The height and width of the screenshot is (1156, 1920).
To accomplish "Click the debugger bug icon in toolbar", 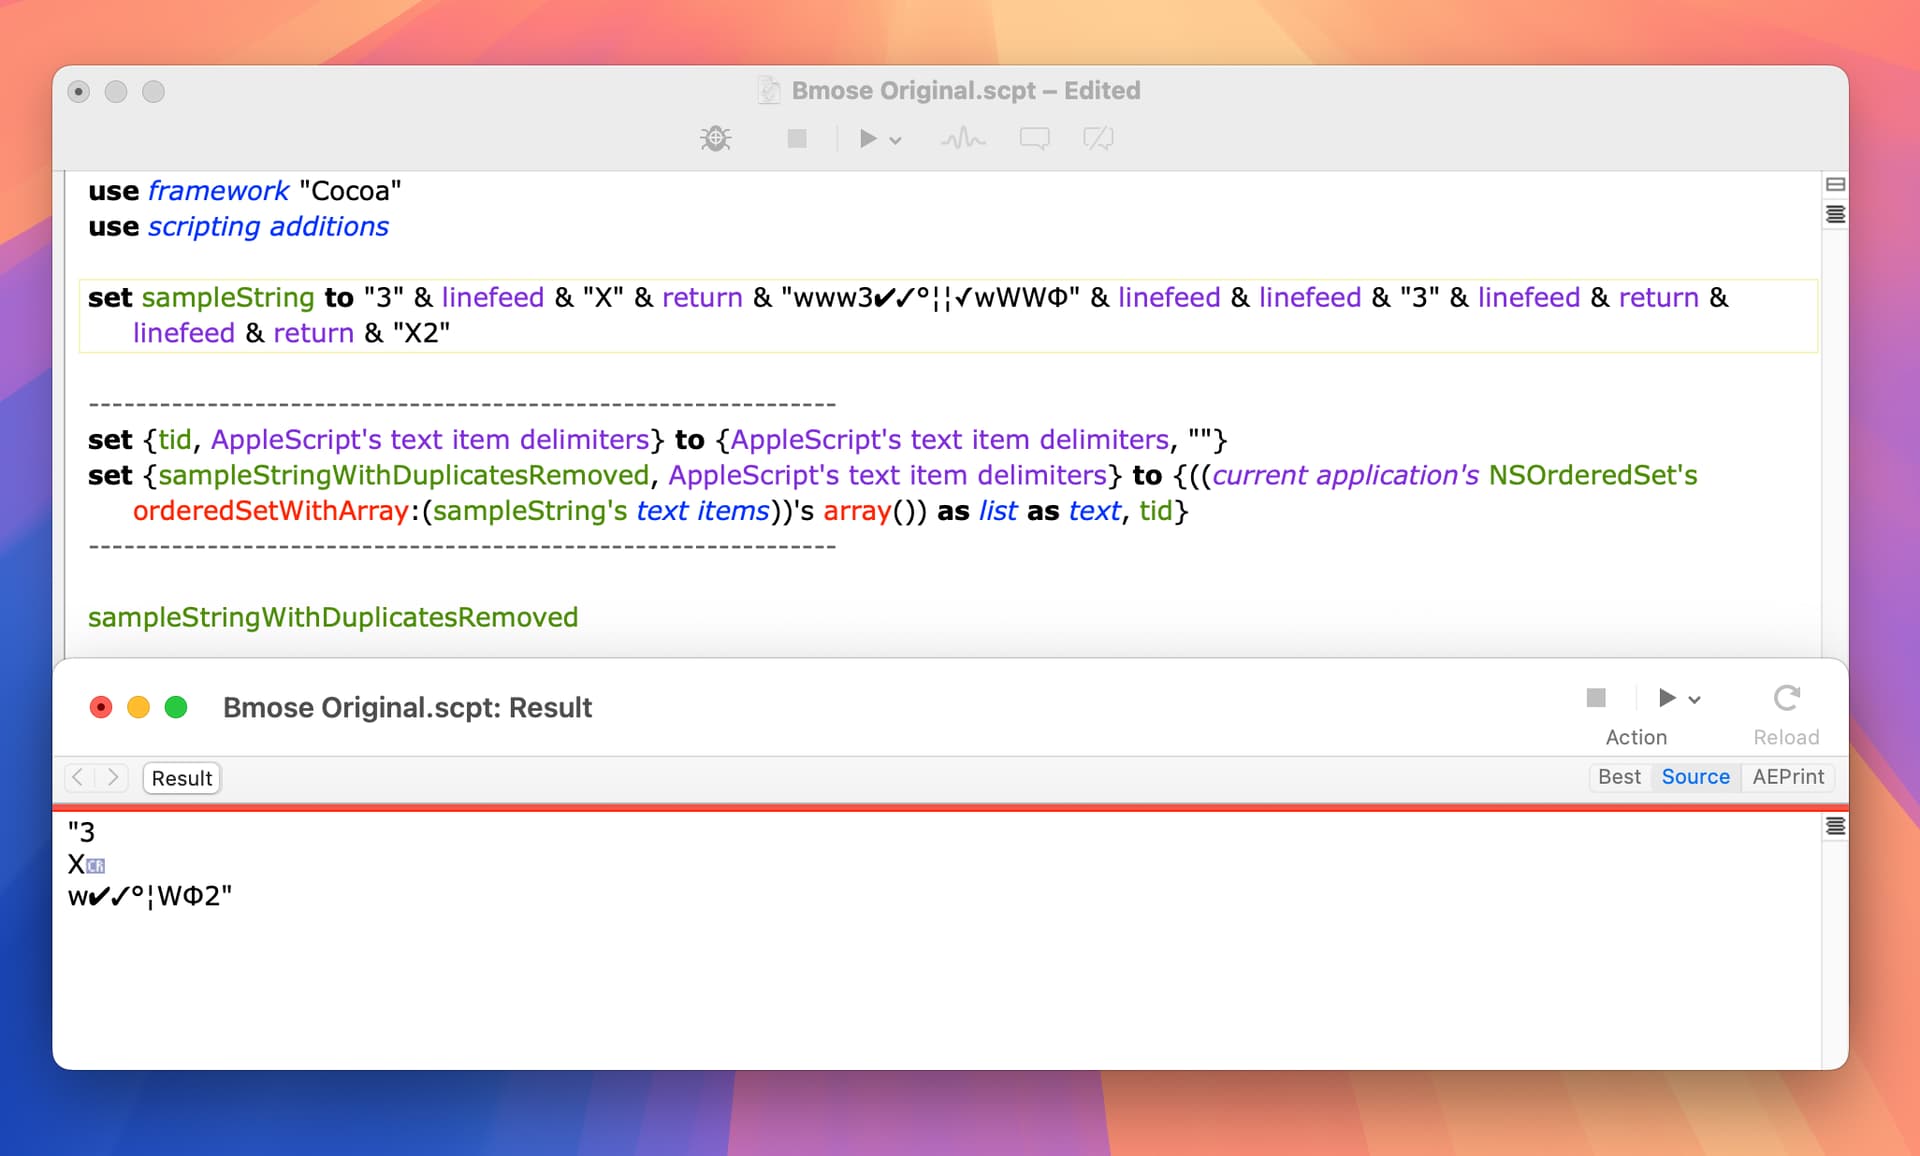I will tap(716, 139).
